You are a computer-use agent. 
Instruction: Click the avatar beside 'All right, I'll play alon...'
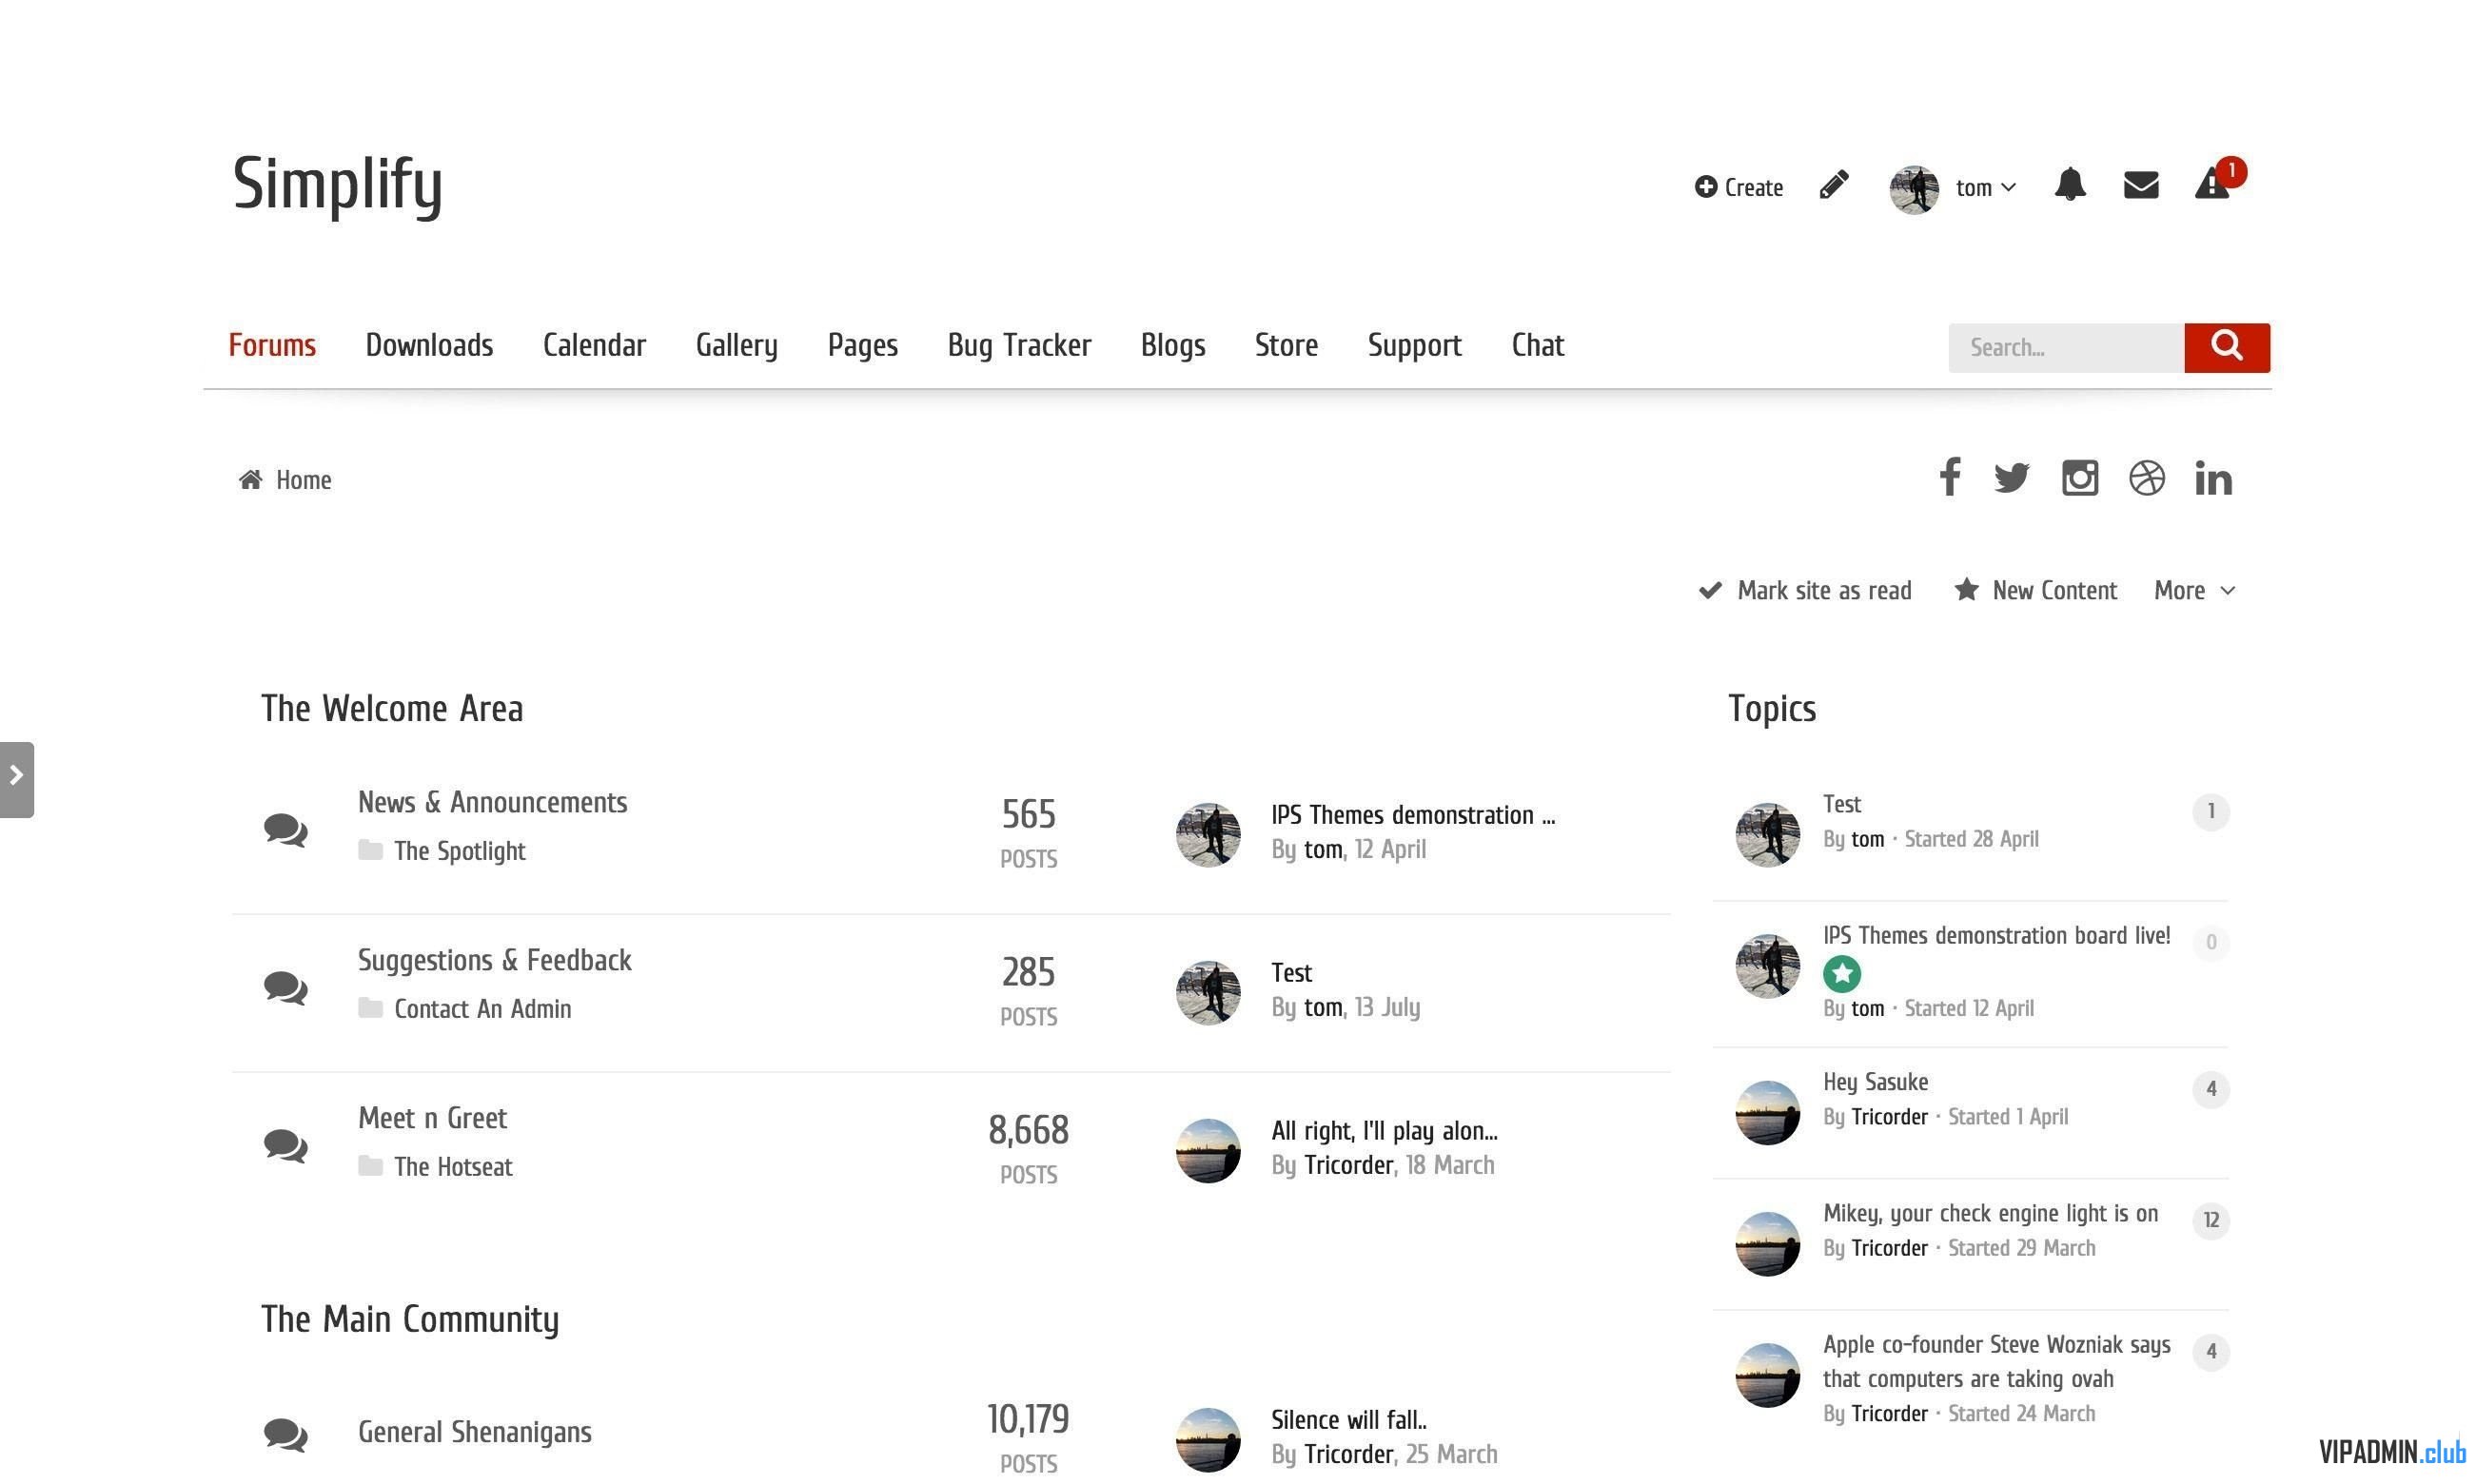1207,1150
